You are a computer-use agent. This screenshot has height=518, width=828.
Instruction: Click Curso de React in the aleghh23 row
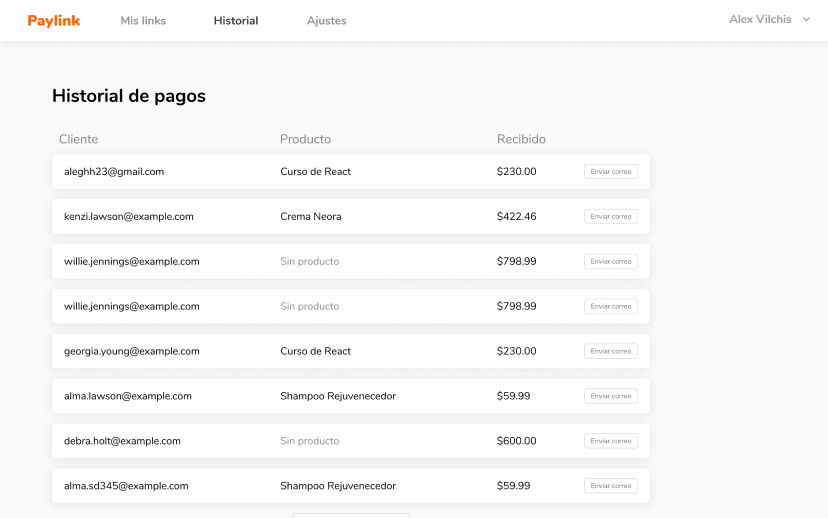coord(316,172)
